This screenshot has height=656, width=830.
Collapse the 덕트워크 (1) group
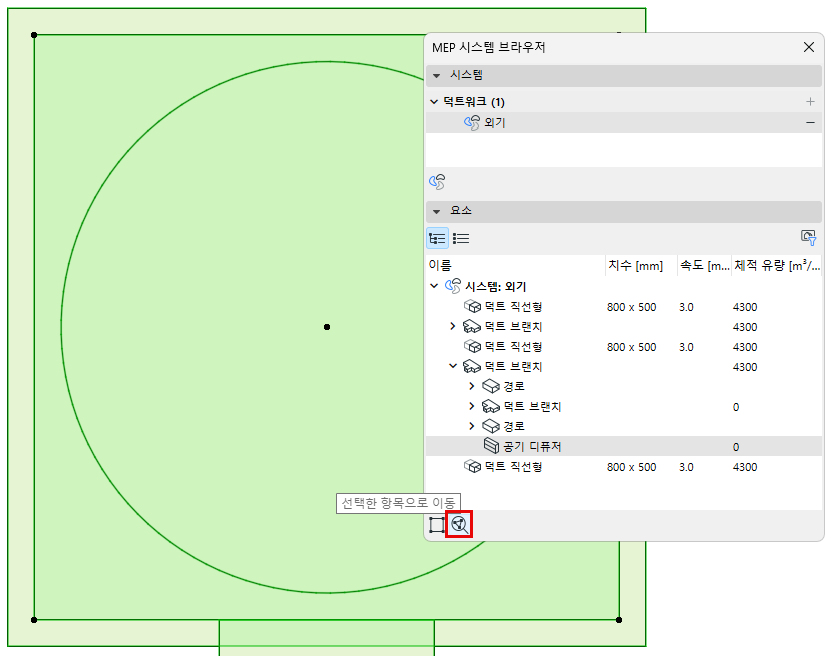tap(434, 101)
